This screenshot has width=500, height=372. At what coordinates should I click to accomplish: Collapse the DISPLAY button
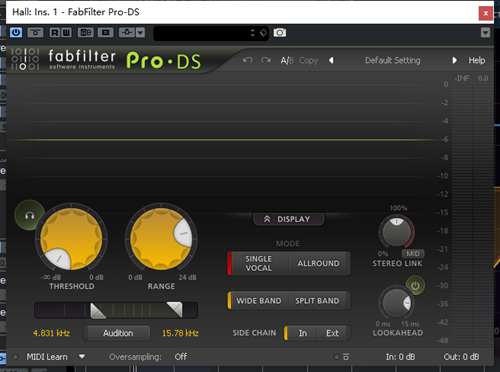(x=288, y=219)
